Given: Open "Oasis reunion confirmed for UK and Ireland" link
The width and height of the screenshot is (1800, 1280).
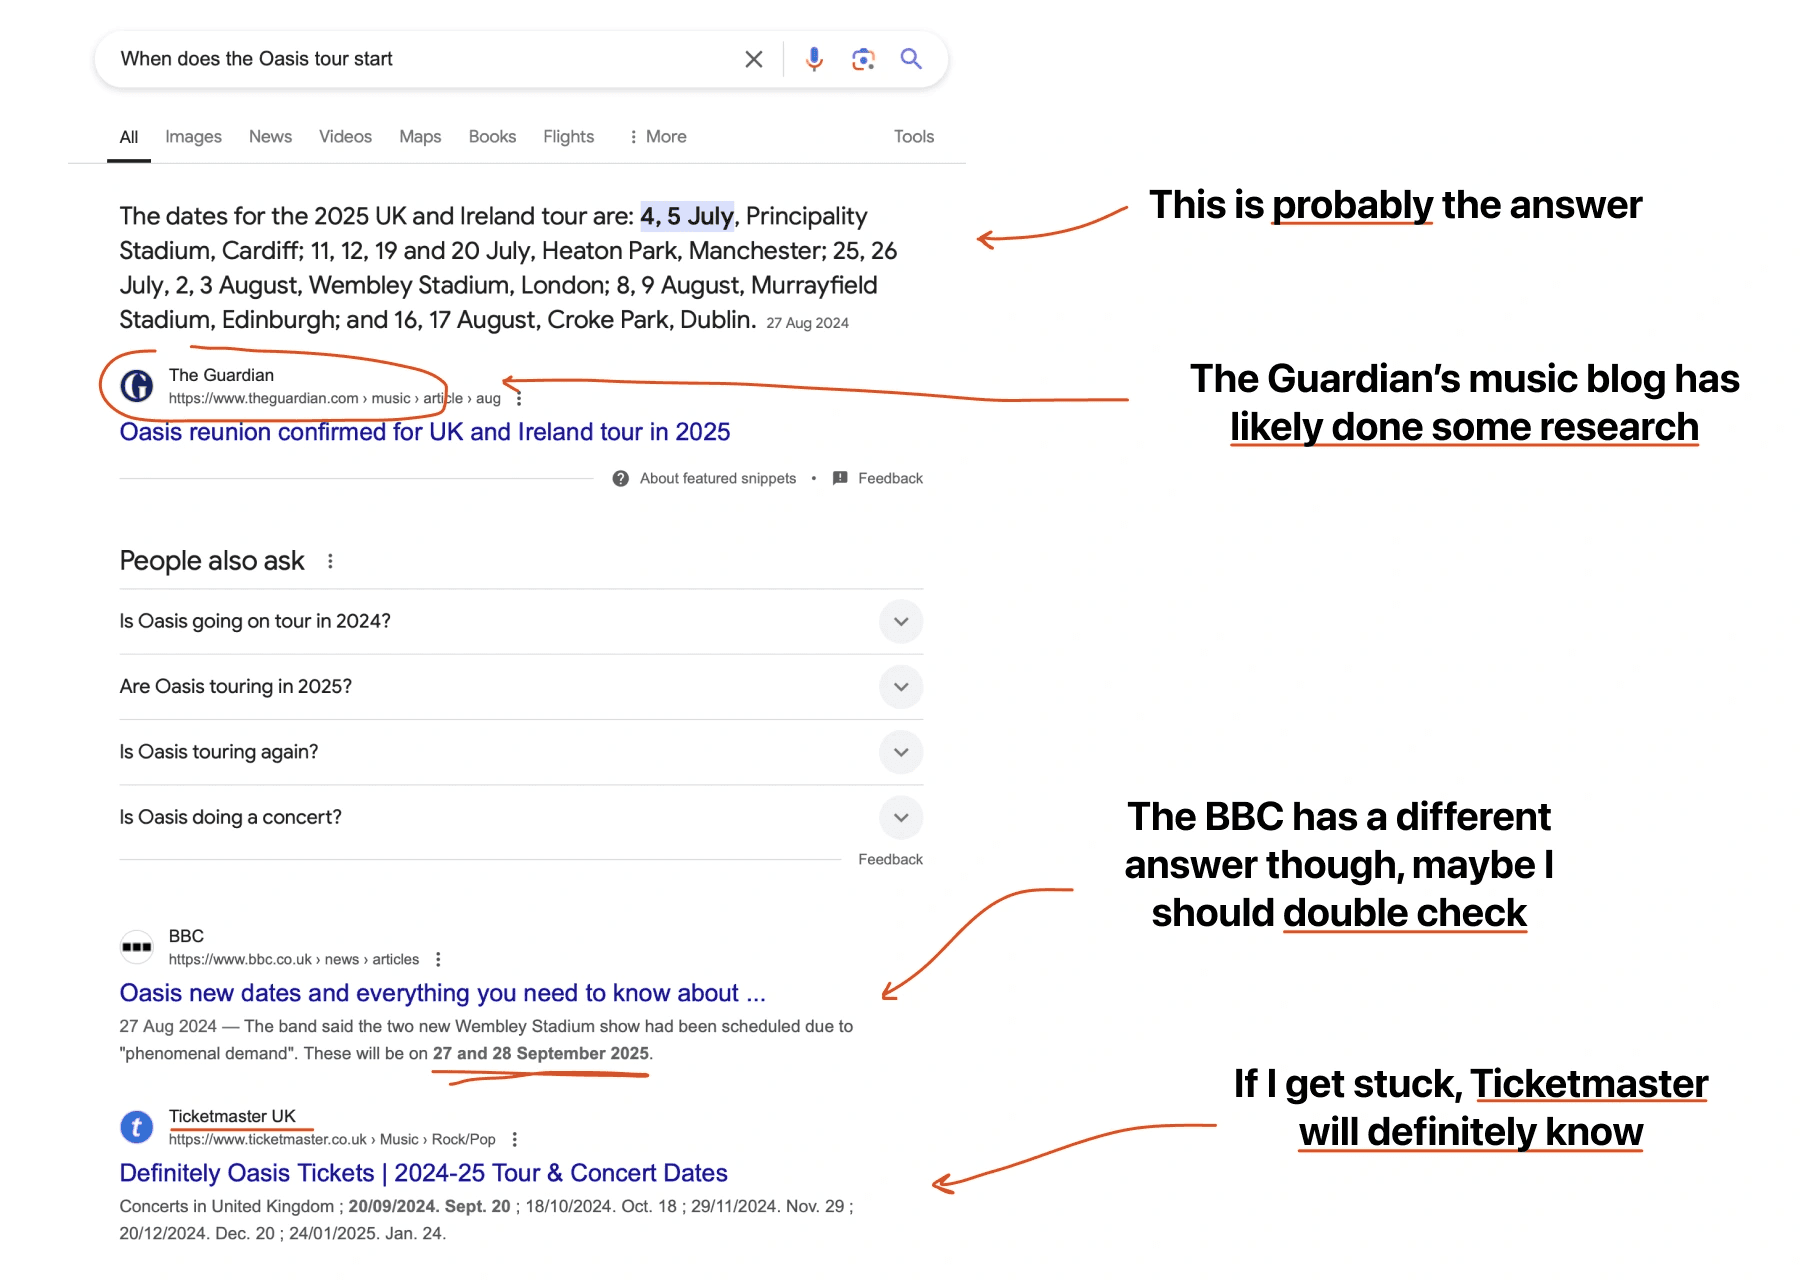Looking at the screenshot, I should coord(425,432).
